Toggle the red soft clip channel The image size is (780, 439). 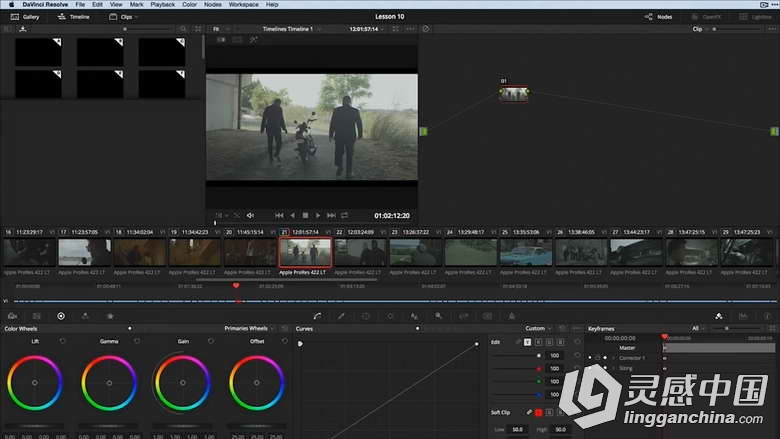538,413
